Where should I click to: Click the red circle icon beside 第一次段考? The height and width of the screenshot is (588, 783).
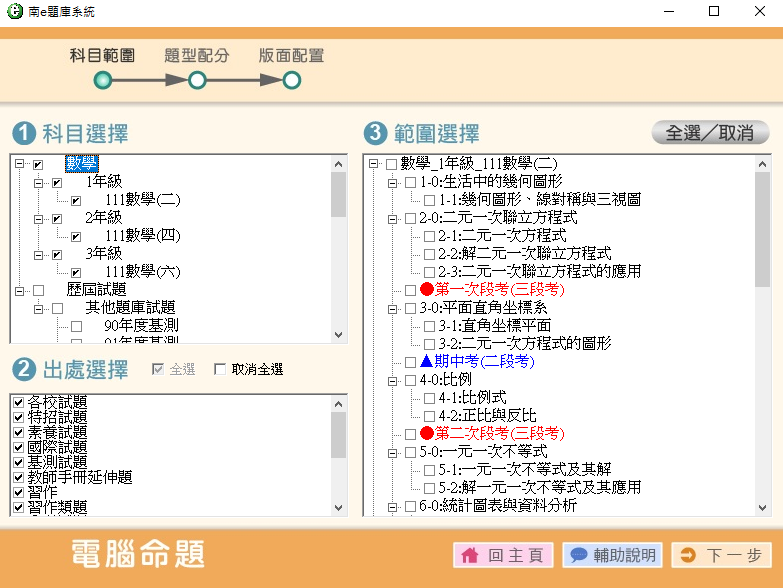[427, 290]
